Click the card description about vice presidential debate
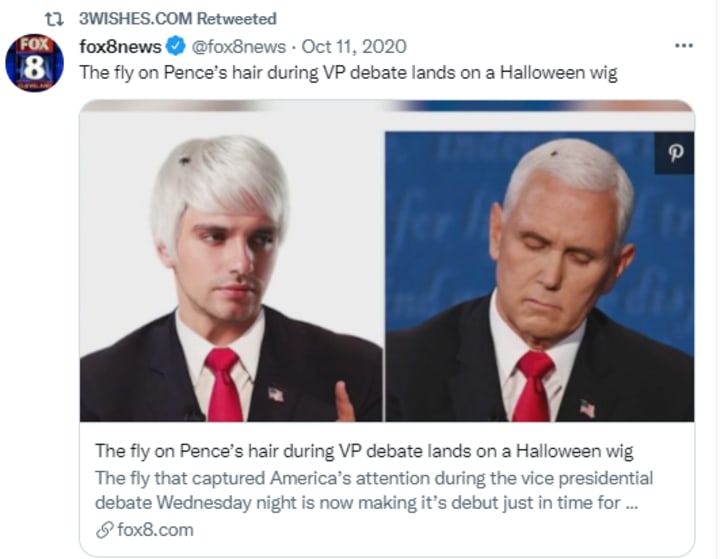Viewport: 720px width, 559px height. (374, 490)
